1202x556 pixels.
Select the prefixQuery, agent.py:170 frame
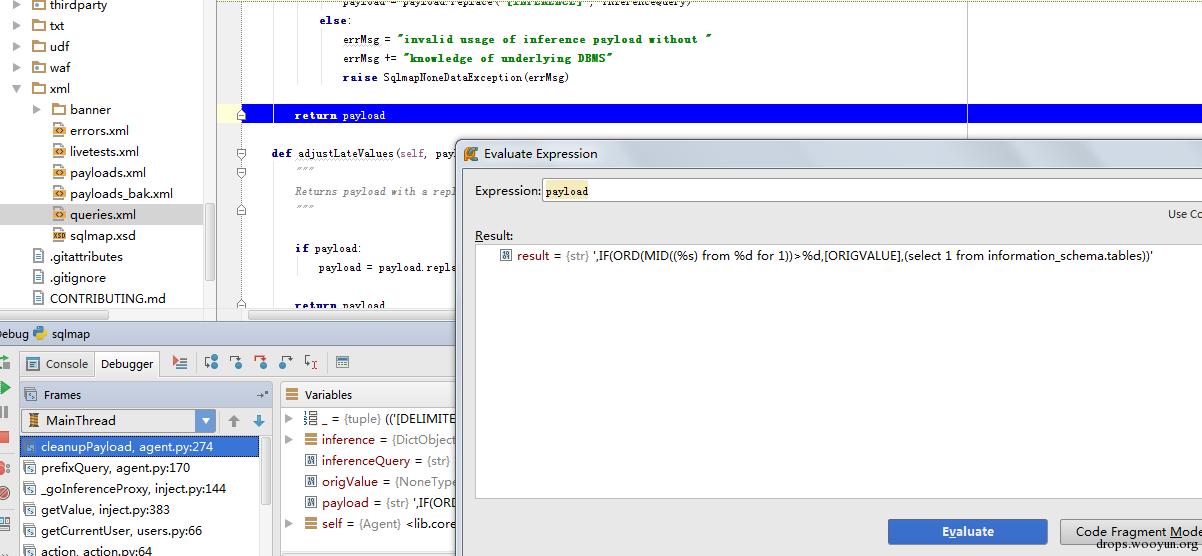point(139,467)
